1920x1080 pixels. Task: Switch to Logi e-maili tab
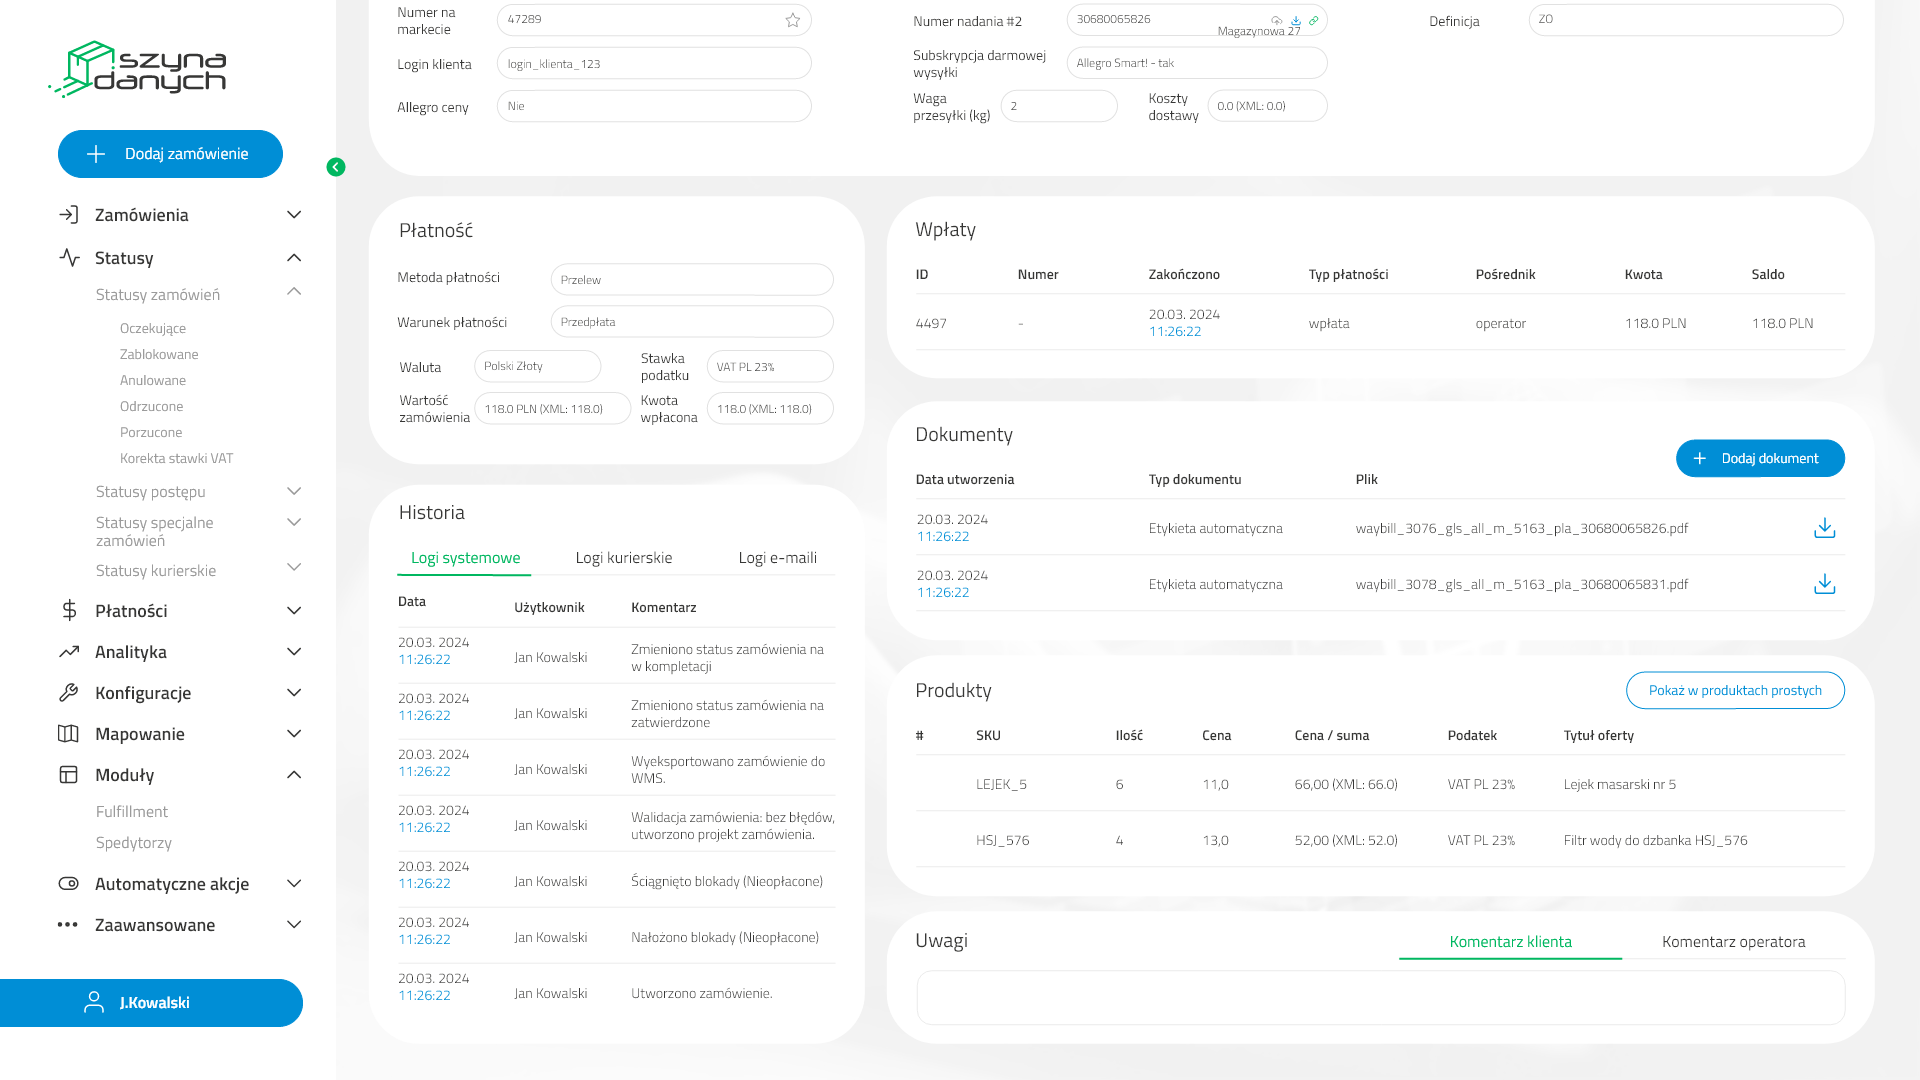click(777, 558)
